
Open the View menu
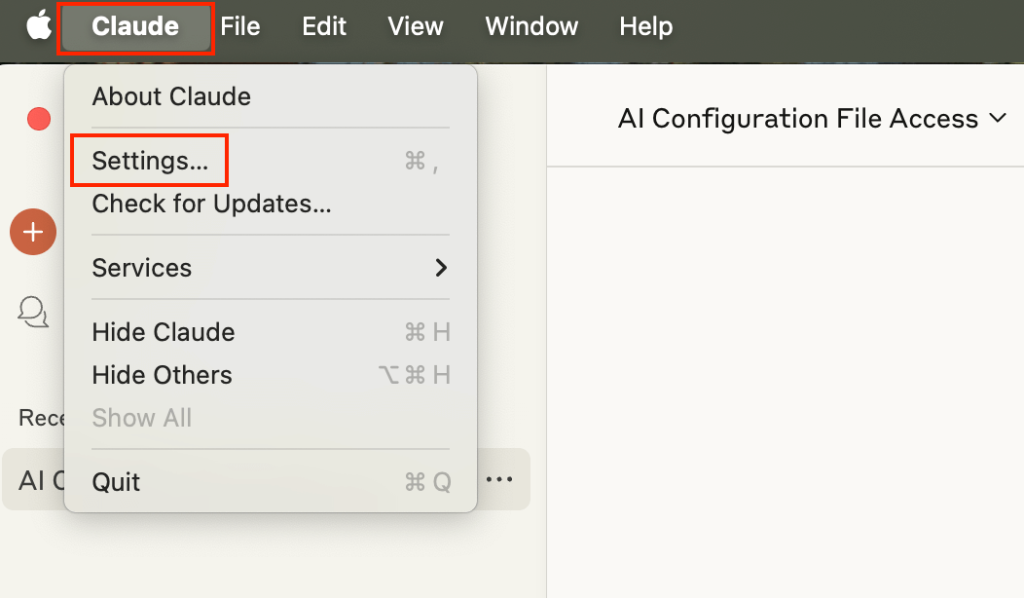click(x=415, y=27)
